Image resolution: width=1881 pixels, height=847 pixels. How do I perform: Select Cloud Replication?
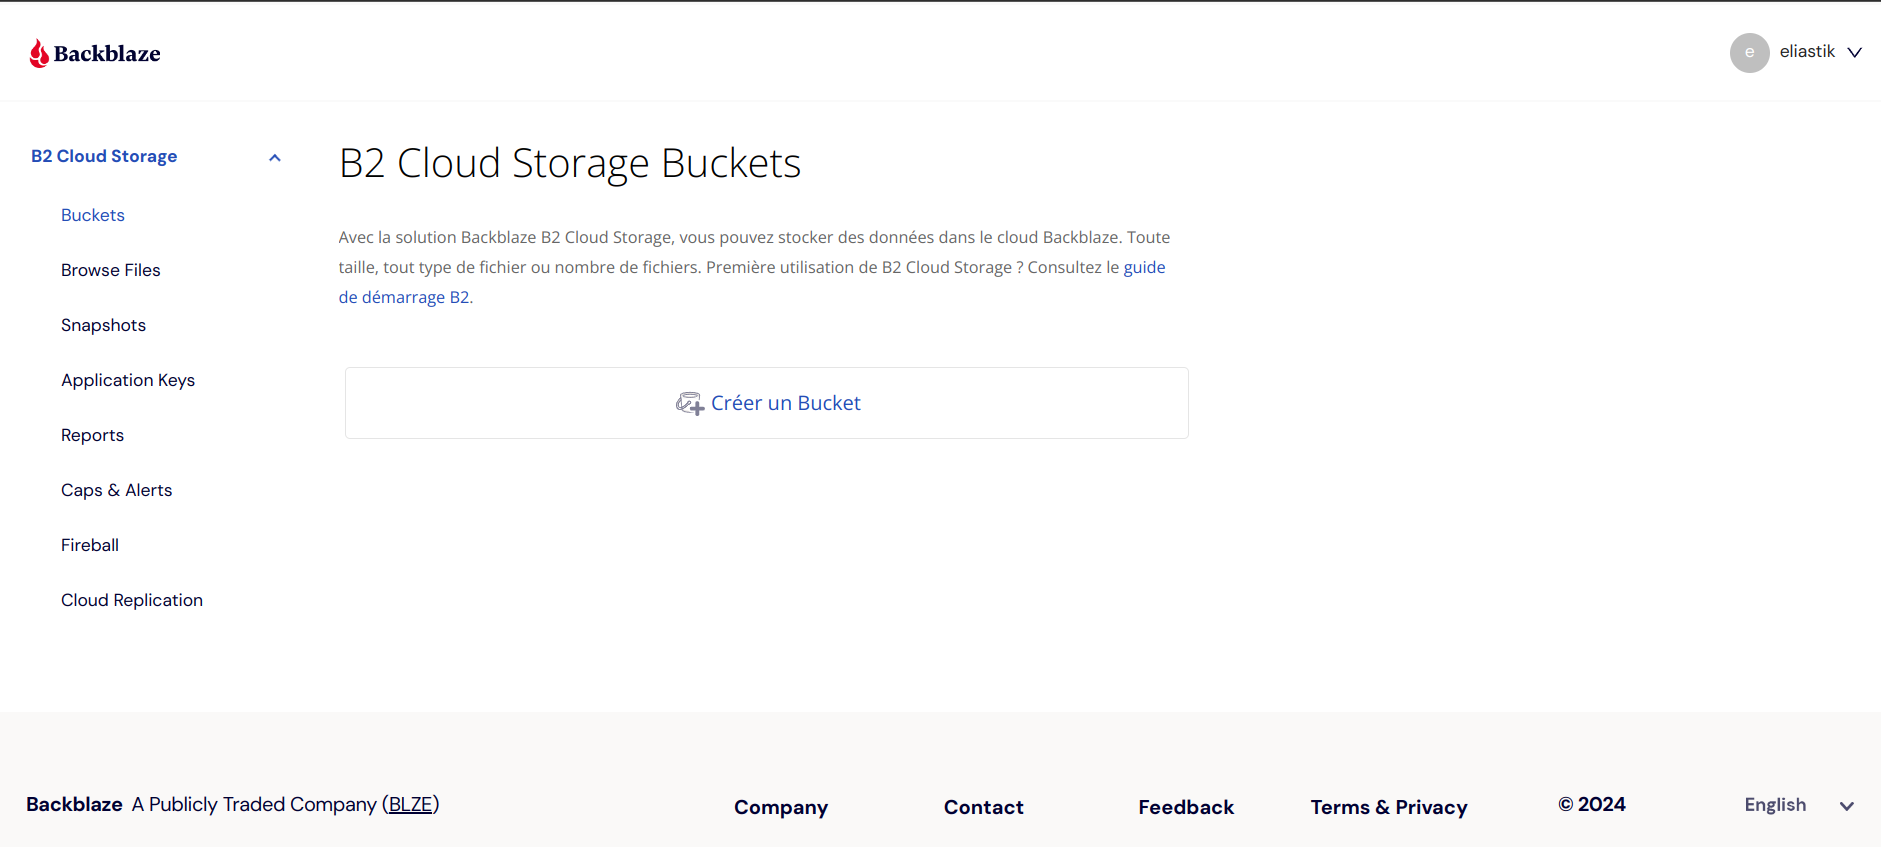tap(132, 600)
